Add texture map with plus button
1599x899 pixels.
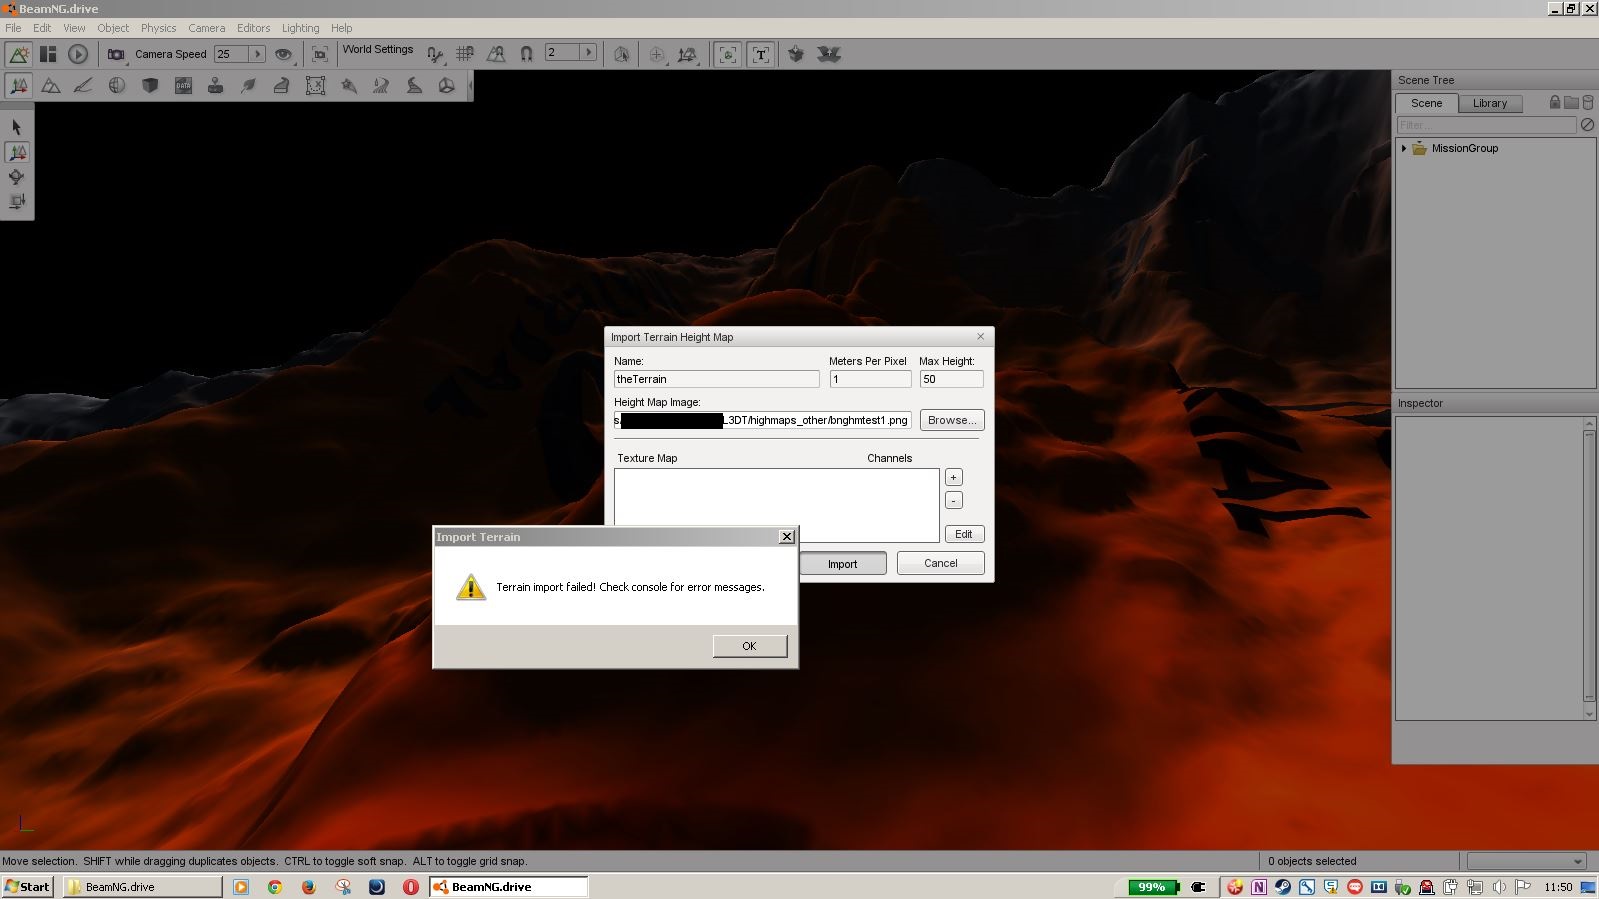(x=954, y=477)
